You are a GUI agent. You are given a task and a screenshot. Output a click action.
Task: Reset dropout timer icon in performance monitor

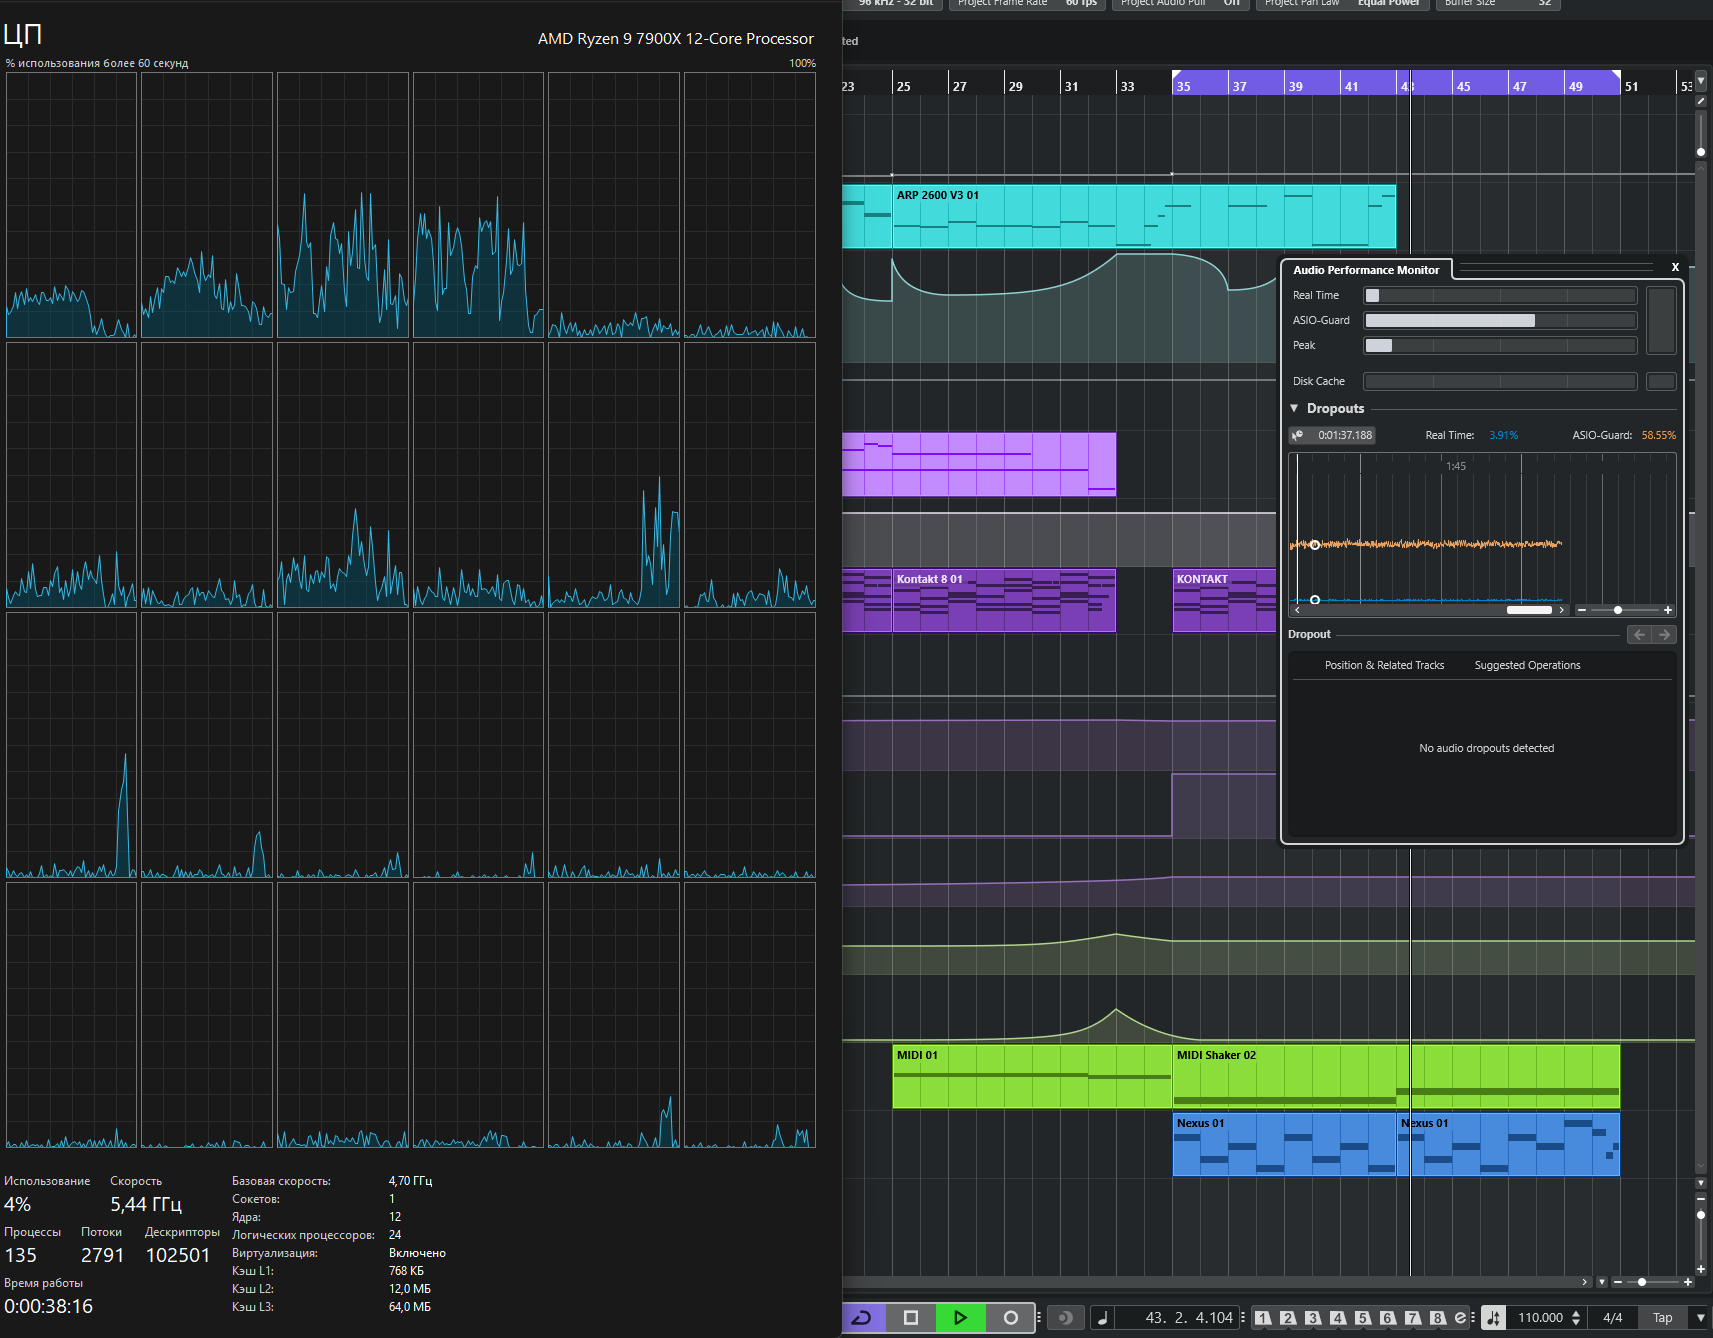pyautogui.click(x=1298, y=435)
